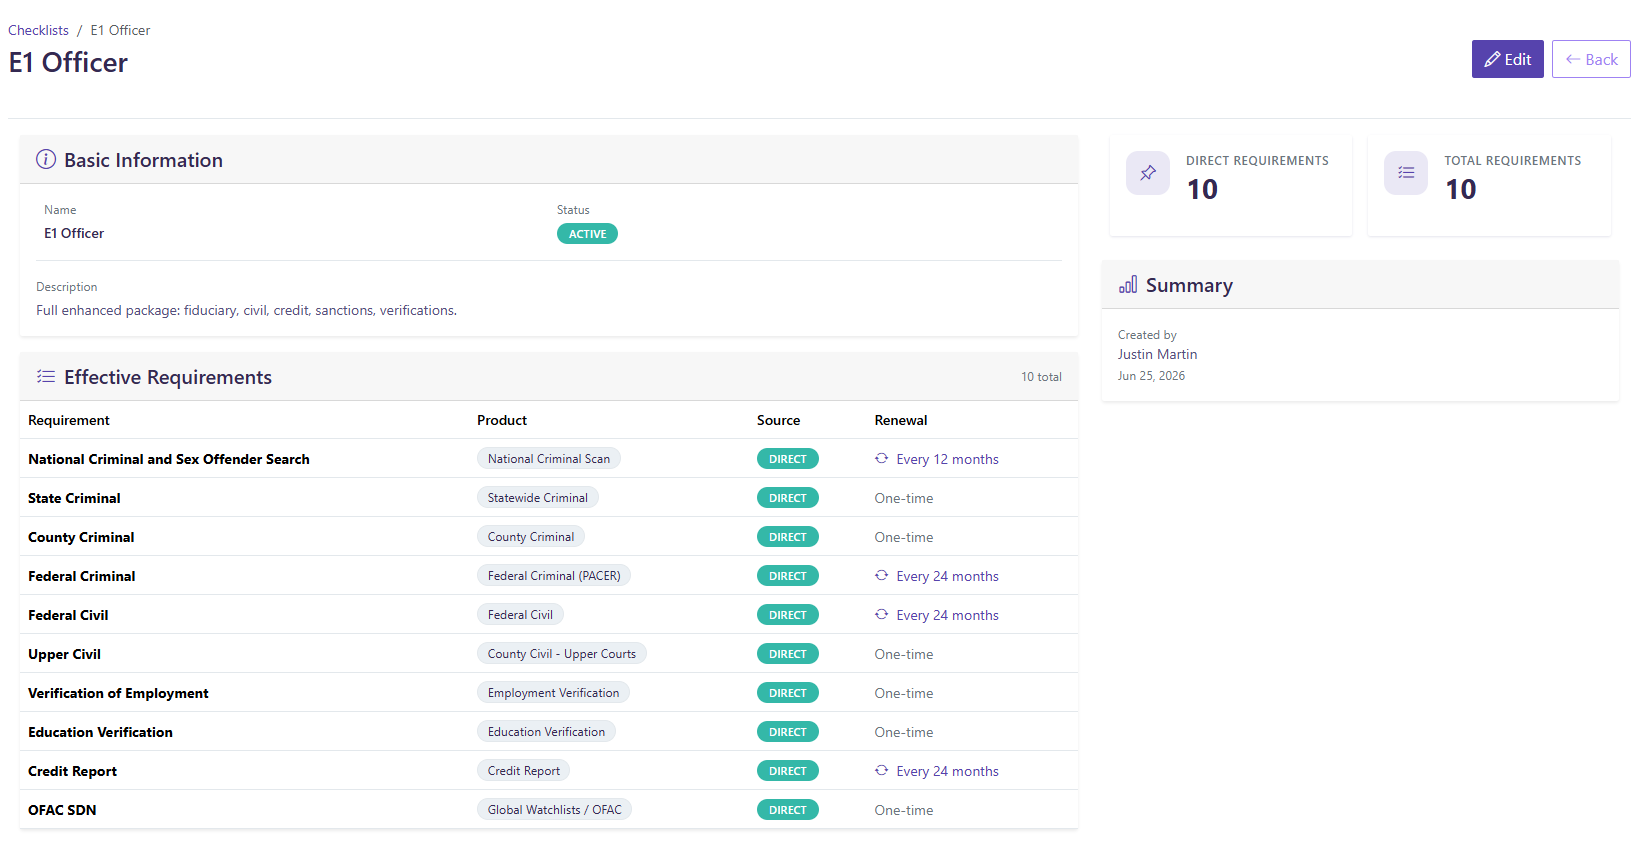Click the County Civil - Upper Courts tag
Viewport: 1639px width, 856px height.
pyautogui.click(x=562, y=653)
